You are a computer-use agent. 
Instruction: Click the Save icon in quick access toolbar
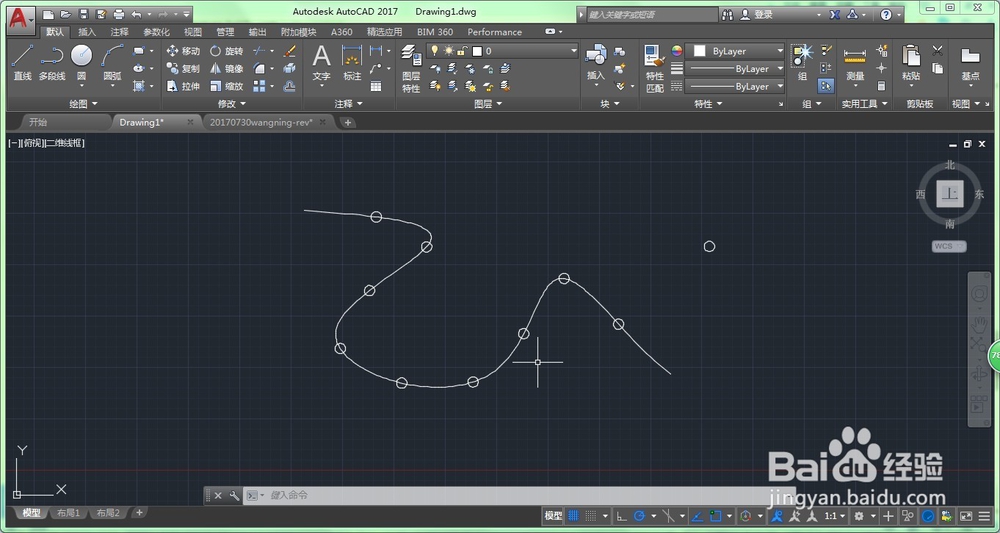[84, 14]
